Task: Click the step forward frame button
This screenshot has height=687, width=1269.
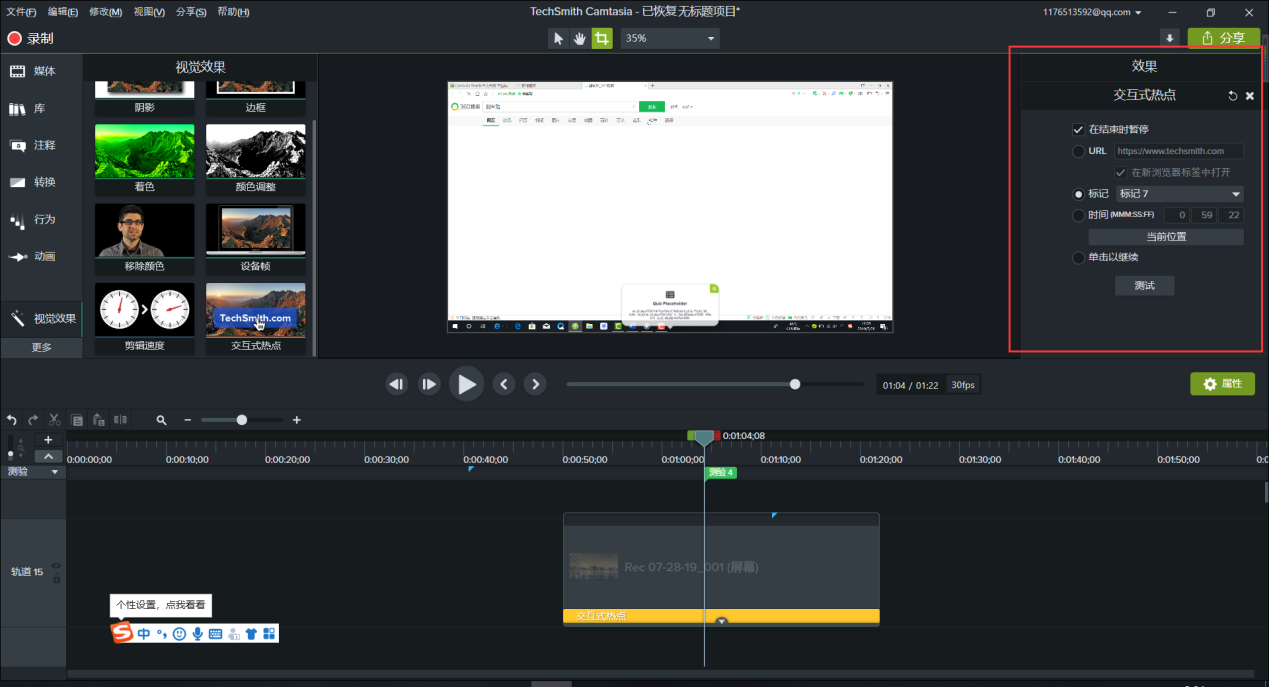Action: (429, 384)
